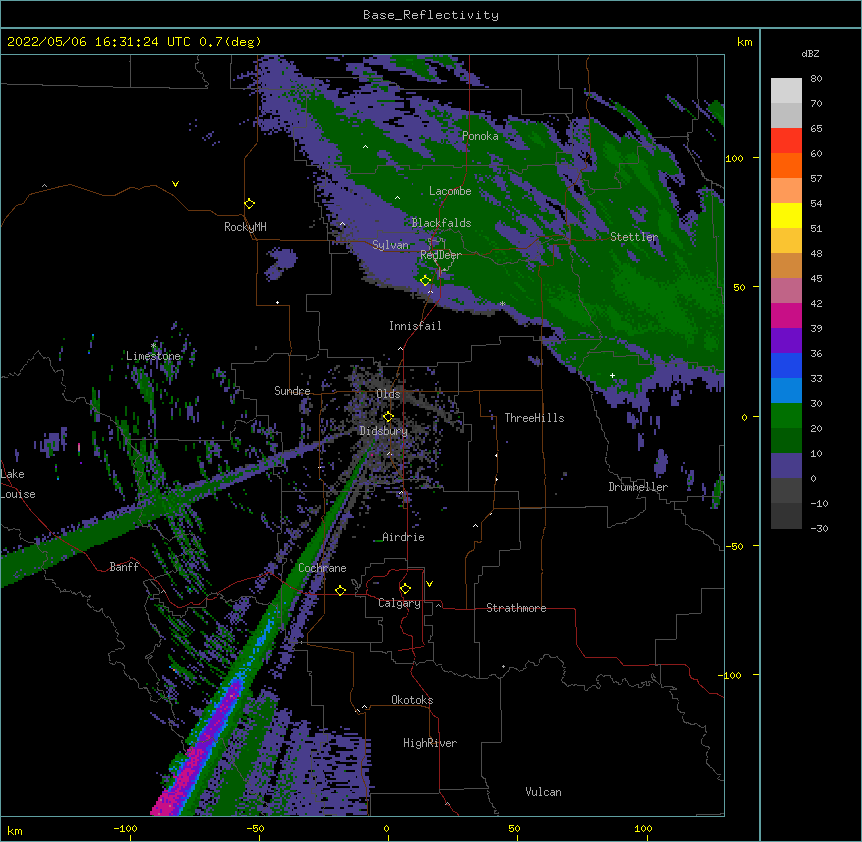
Task: Select the purple 39-36 dBZ legend swatch
Action: point(786,341)
